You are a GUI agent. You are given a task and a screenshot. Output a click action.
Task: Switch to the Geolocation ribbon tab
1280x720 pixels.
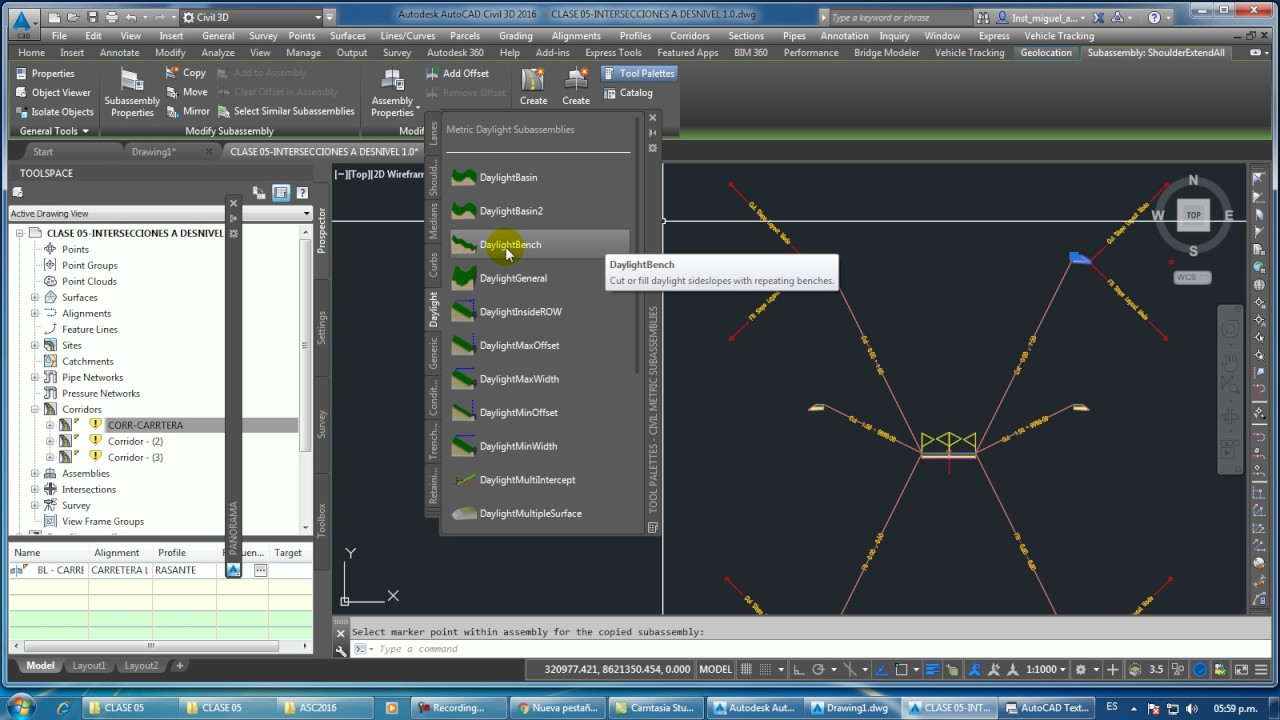[1046, 53]
